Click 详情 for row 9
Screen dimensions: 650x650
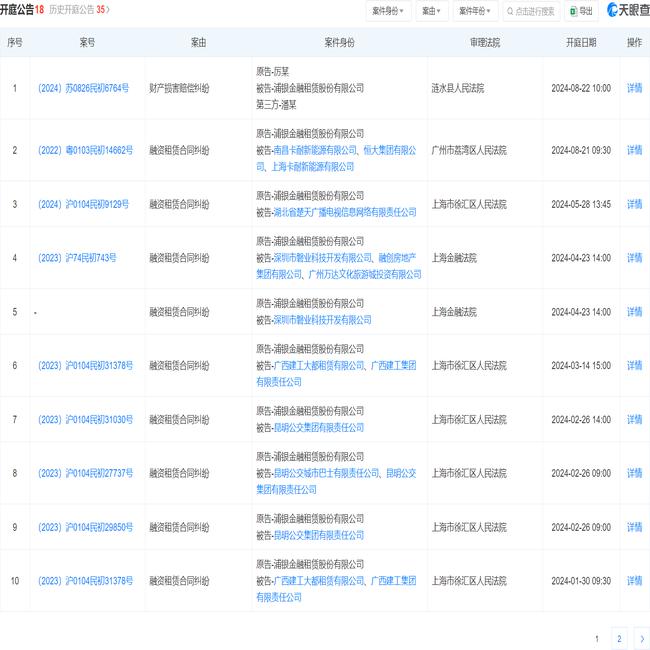click(x=634, y=527)
